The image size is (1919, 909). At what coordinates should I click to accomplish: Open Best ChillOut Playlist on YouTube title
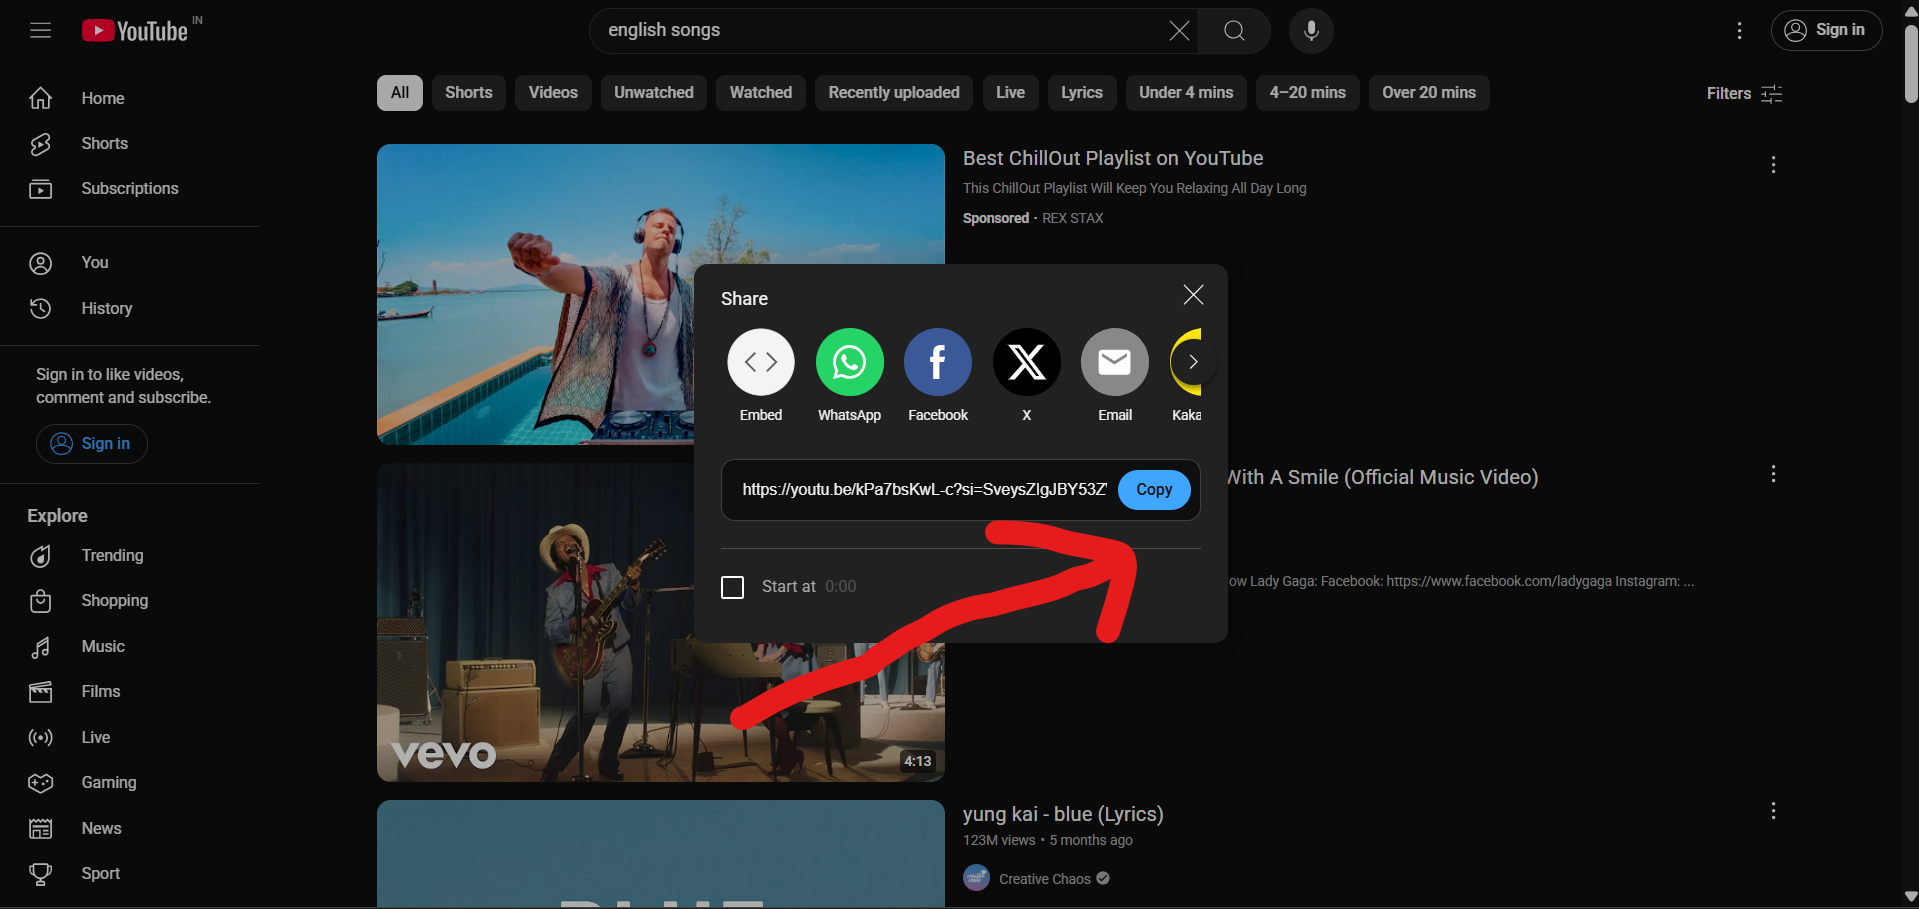pos(1113,158)
